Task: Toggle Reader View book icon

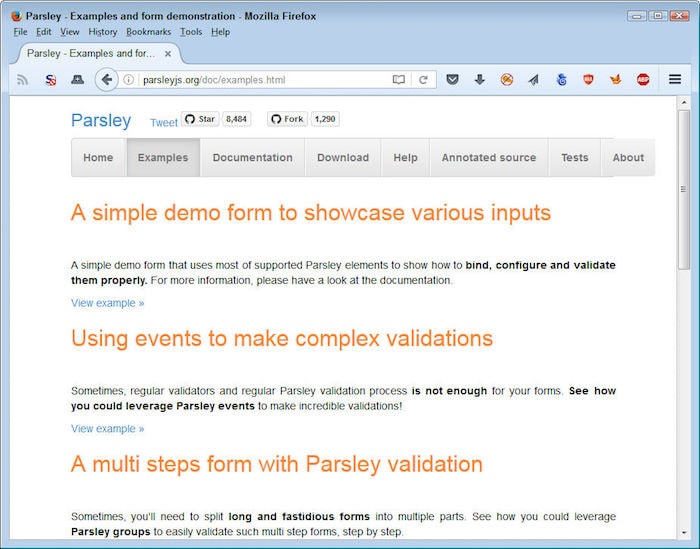Action: pos(399,80)
